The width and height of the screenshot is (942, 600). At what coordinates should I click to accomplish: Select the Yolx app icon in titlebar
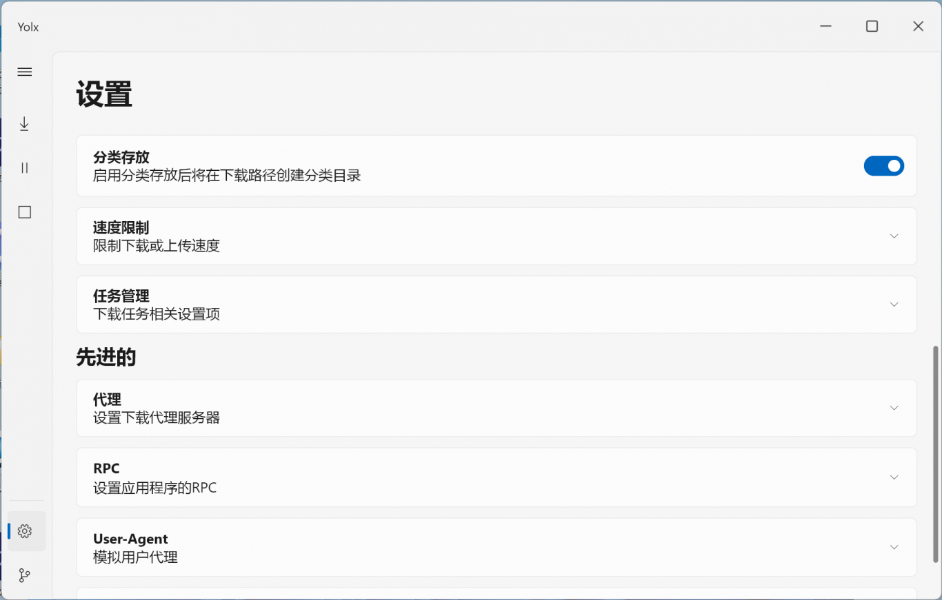[27, 26]
